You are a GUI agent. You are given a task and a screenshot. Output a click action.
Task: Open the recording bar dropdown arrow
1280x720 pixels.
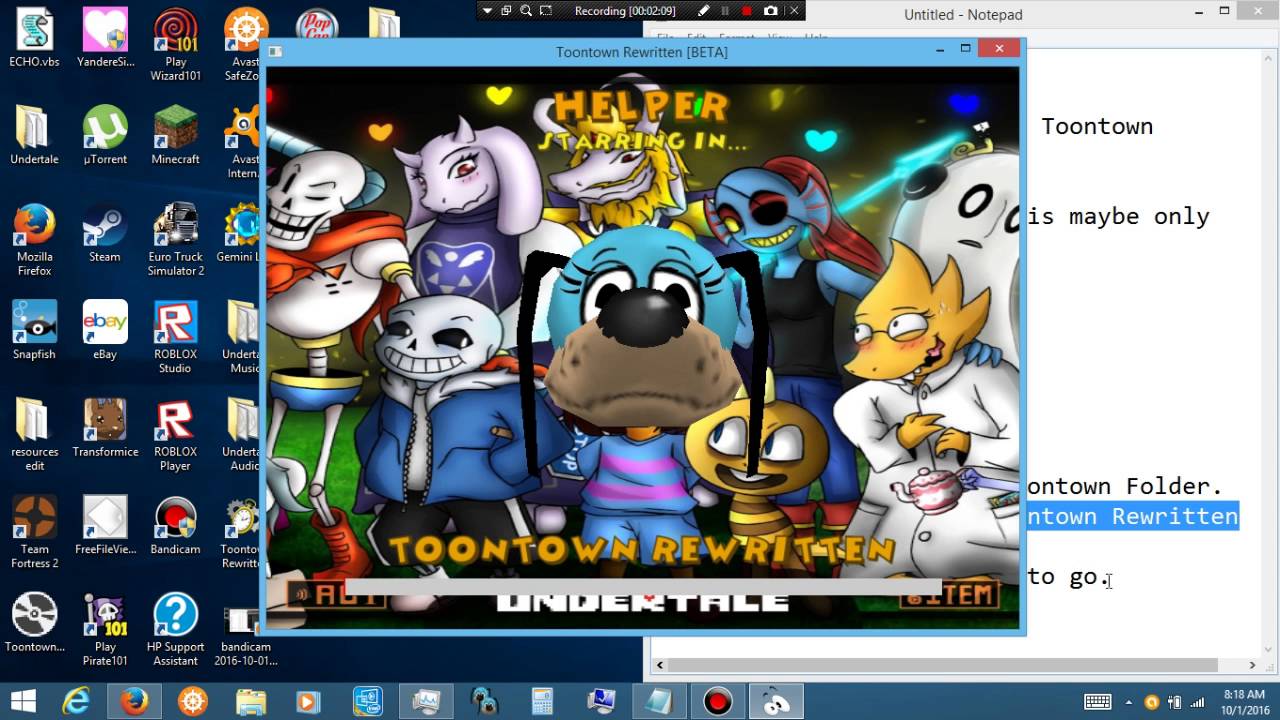tap(487, 11)
